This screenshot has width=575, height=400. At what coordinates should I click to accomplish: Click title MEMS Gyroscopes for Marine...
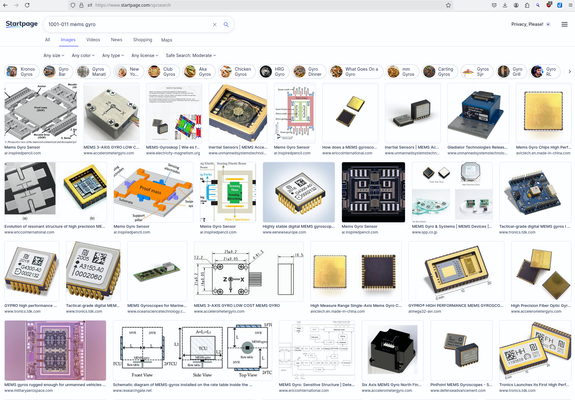coord(157,305)
